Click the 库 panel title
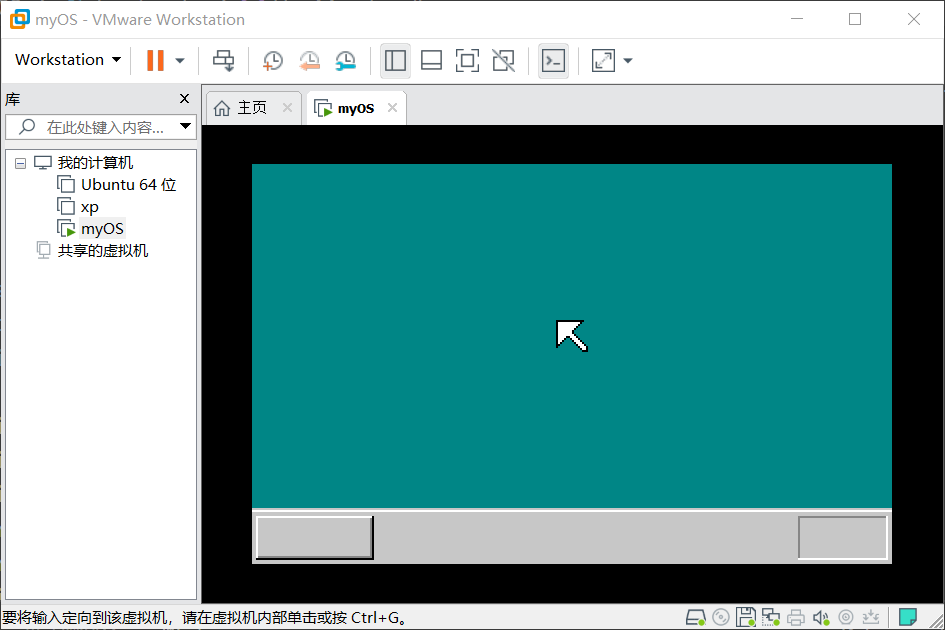 [x=13, y=99]
